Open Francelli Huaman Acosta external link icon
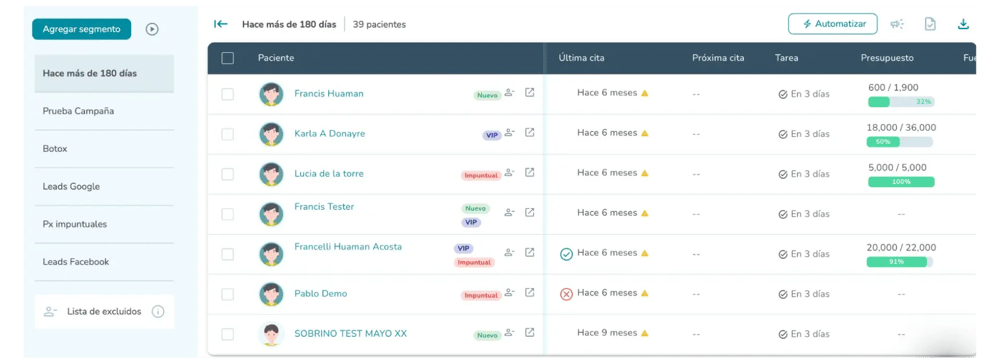The width and height of the screenshot is (1000, 364). 529,252
